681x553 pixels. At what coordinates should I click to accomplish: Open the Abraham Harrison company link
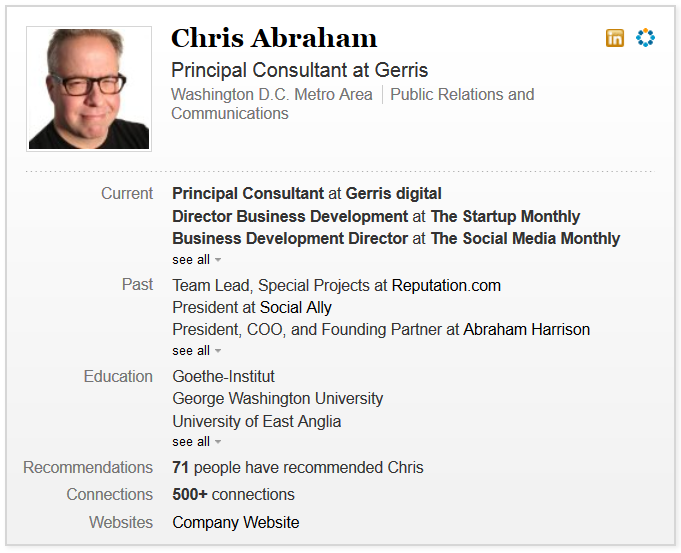526,329
